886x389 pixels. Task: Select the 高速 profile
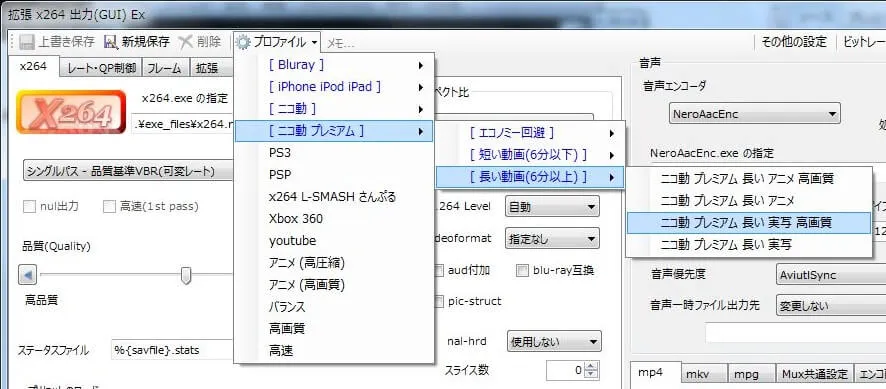click(x=335, y=351)
